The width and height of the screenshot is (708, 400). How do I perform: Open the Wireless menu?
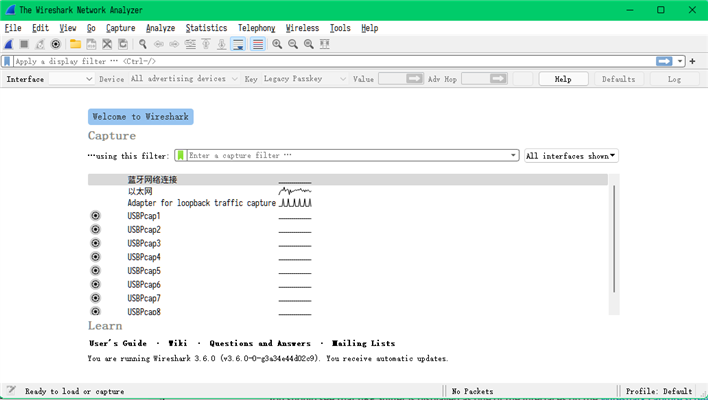click(302, 28)
